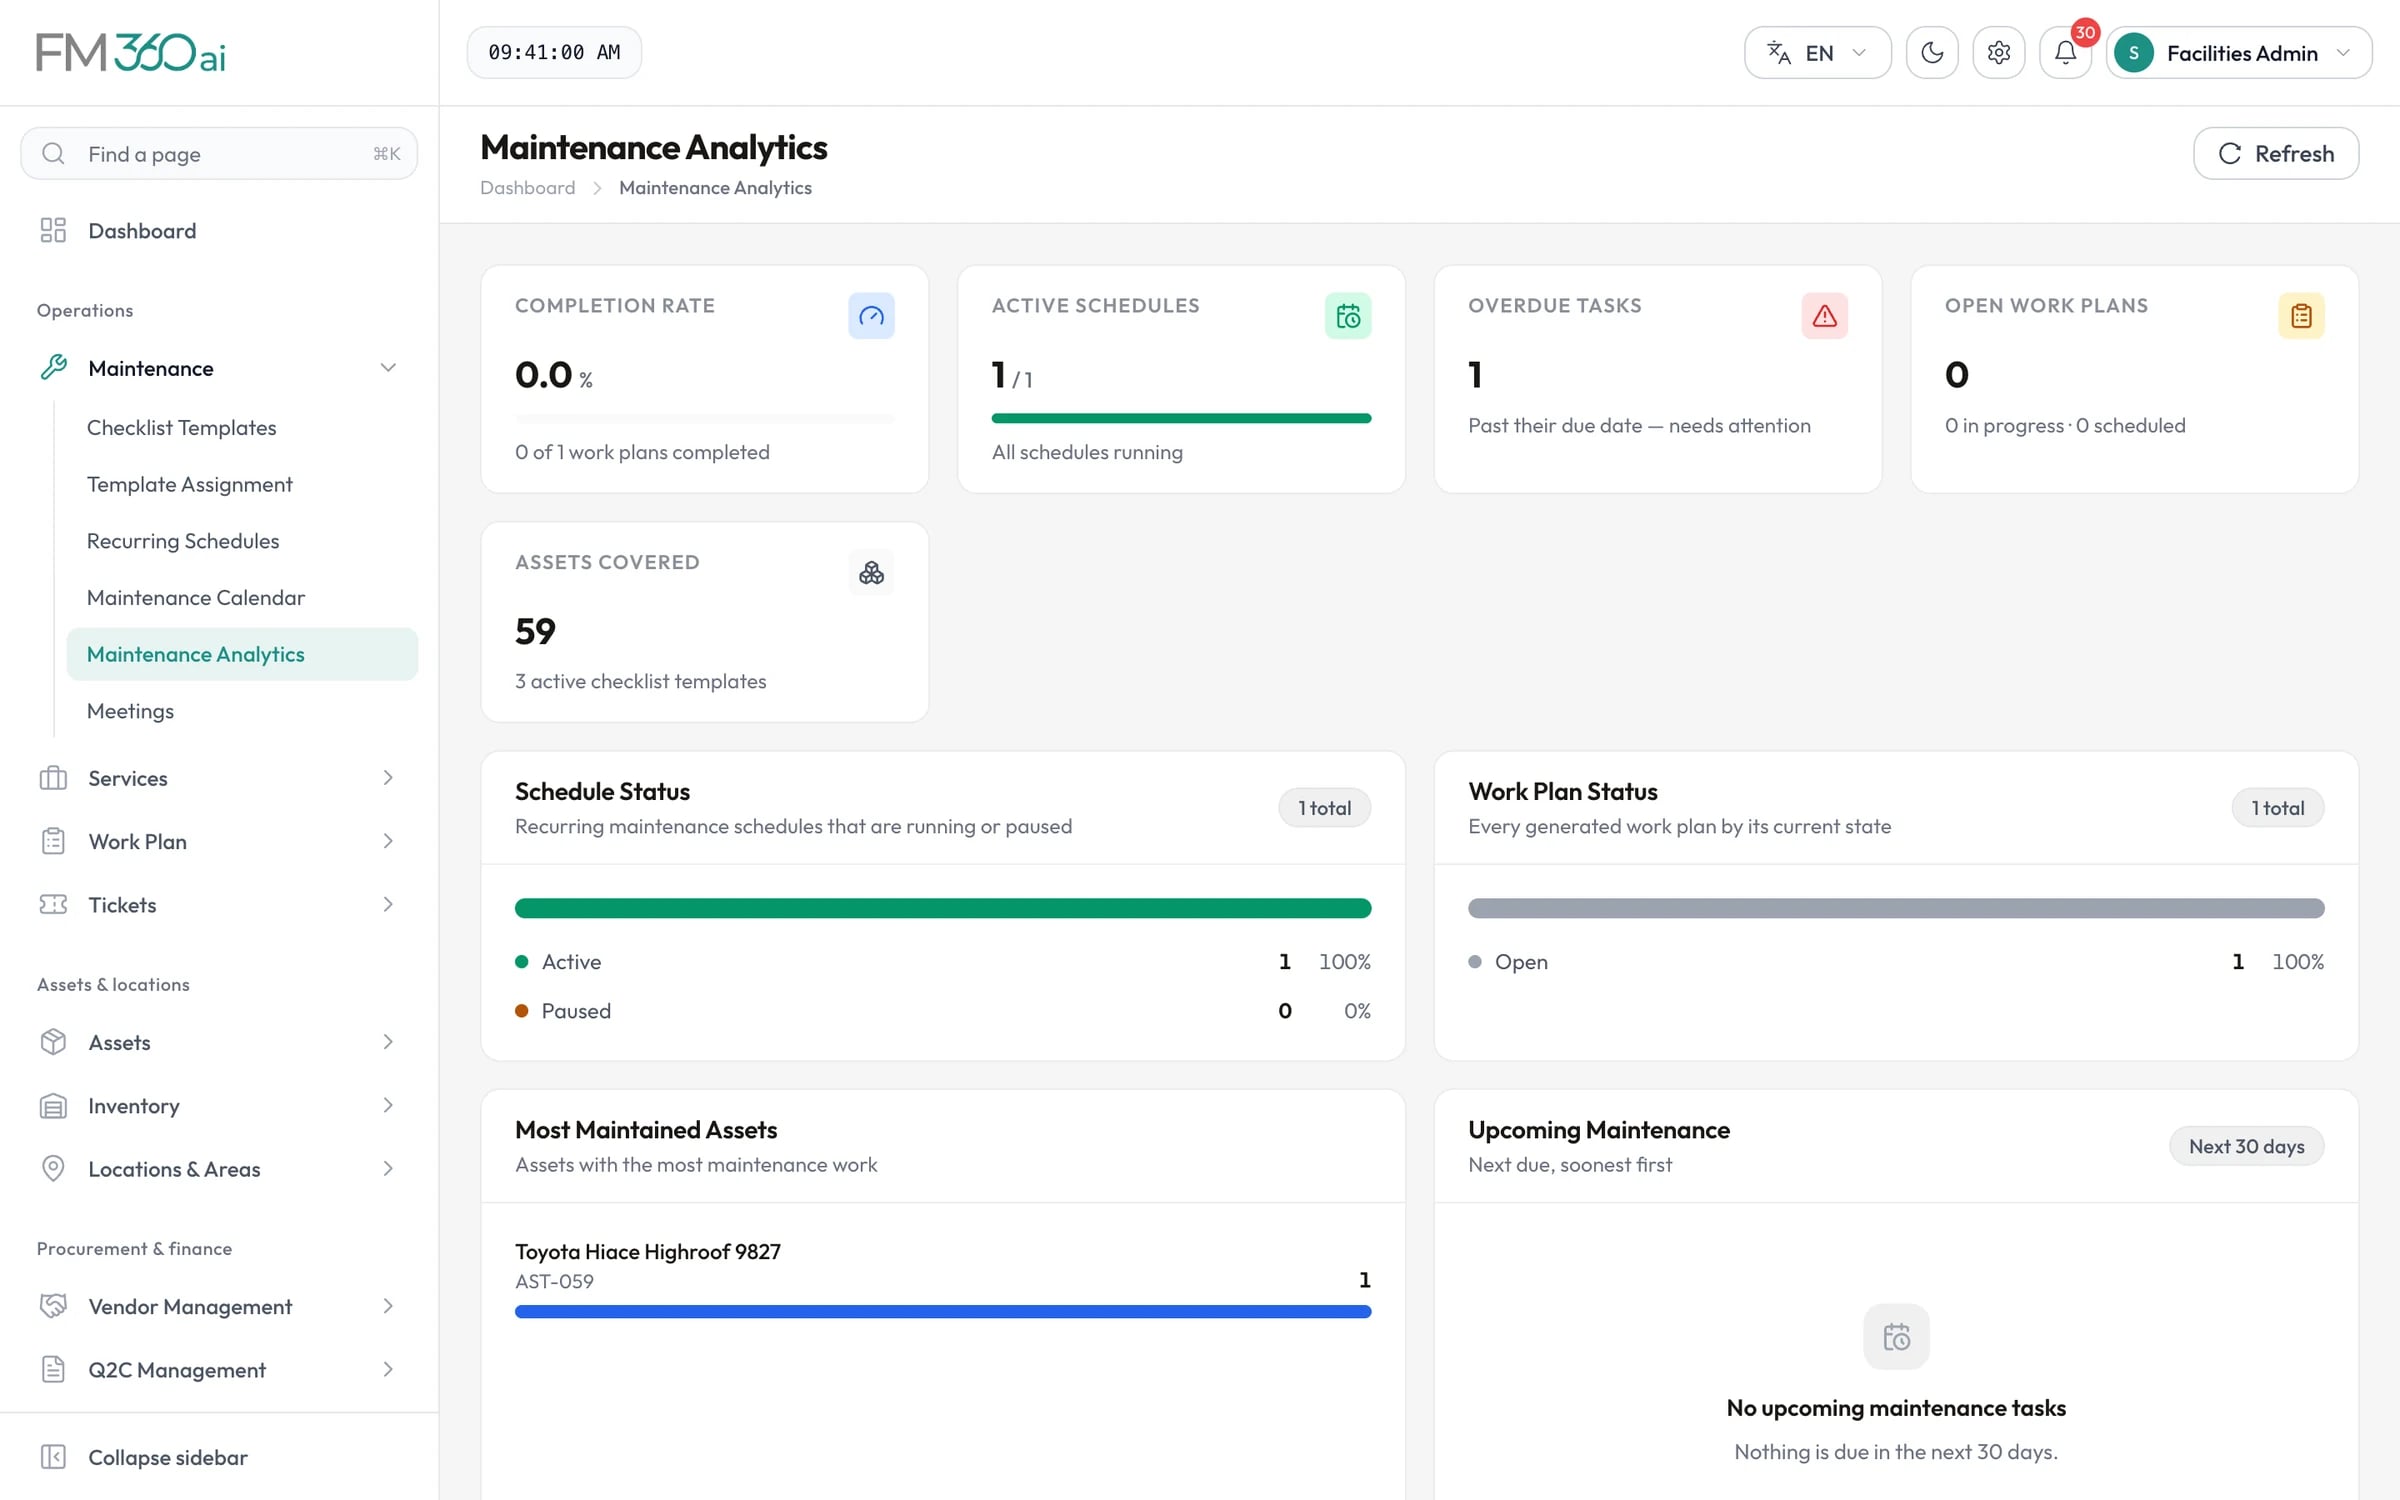Click the search magnifier icon
This screenshot has height=1500, width=2400.
[54, 154]
